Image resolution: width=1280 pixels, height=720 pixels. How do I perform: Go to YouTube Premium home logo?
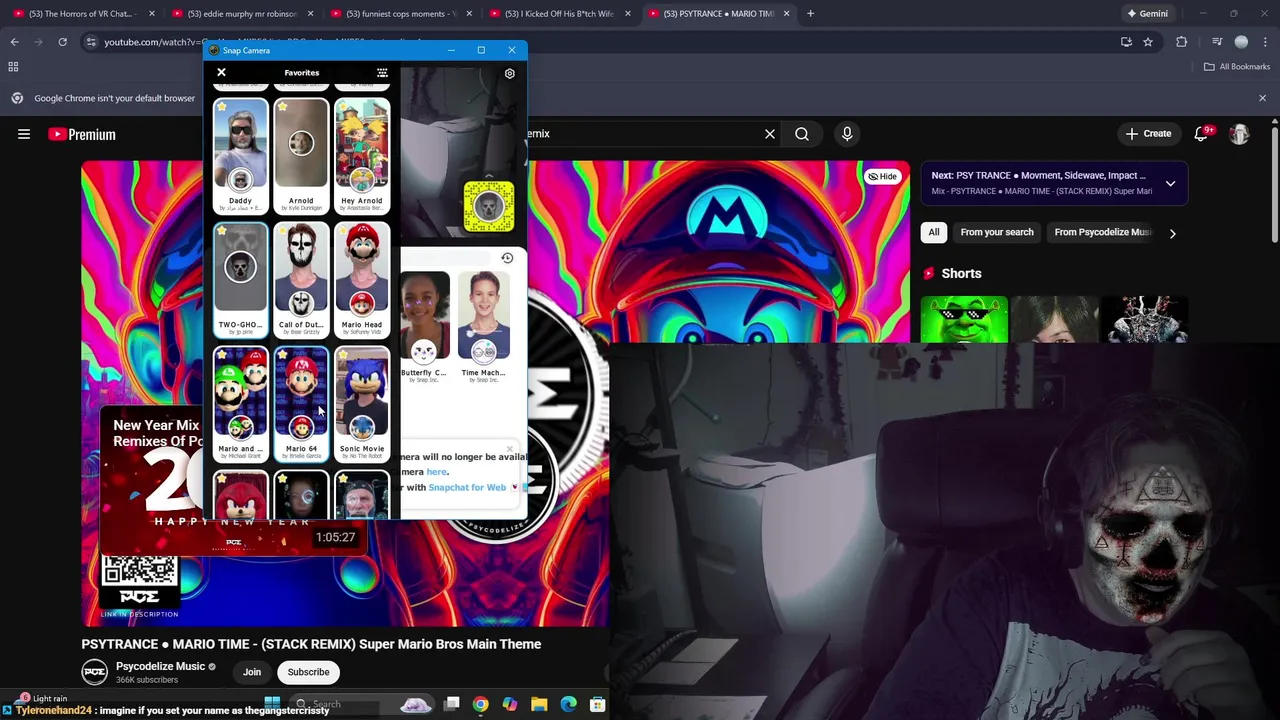(x=82, y=134)
